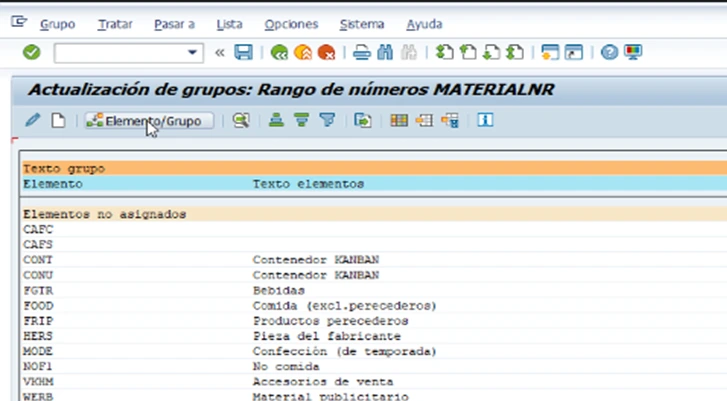This screenshot has width=727, height=401.
Task: Click the green Enter checkmark icon
Action: pyautogui.click(x=32, y=52)
